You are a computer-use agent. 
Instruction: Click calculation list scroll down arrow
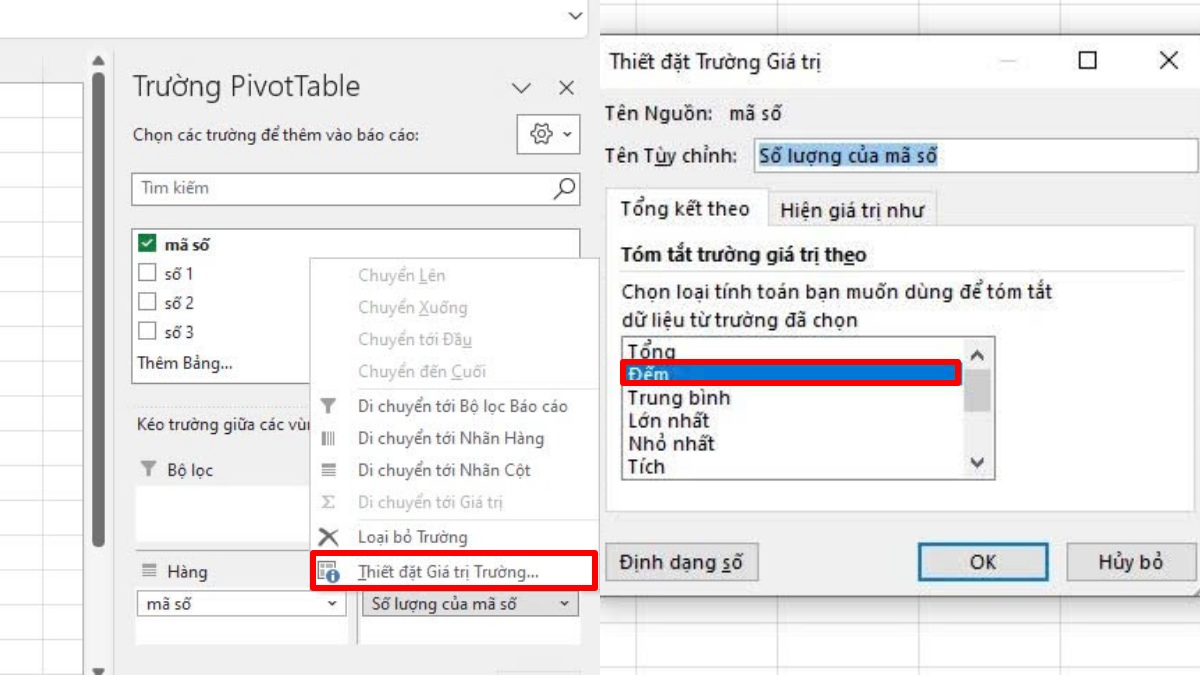pos(978,463)
